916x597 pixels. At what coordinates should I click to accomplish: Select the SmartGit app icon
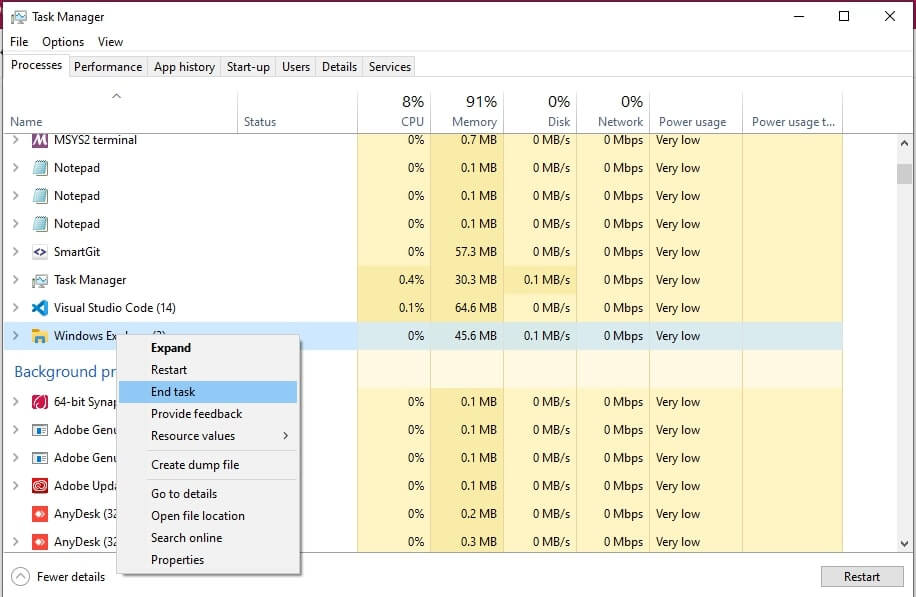tap(40, 252)
